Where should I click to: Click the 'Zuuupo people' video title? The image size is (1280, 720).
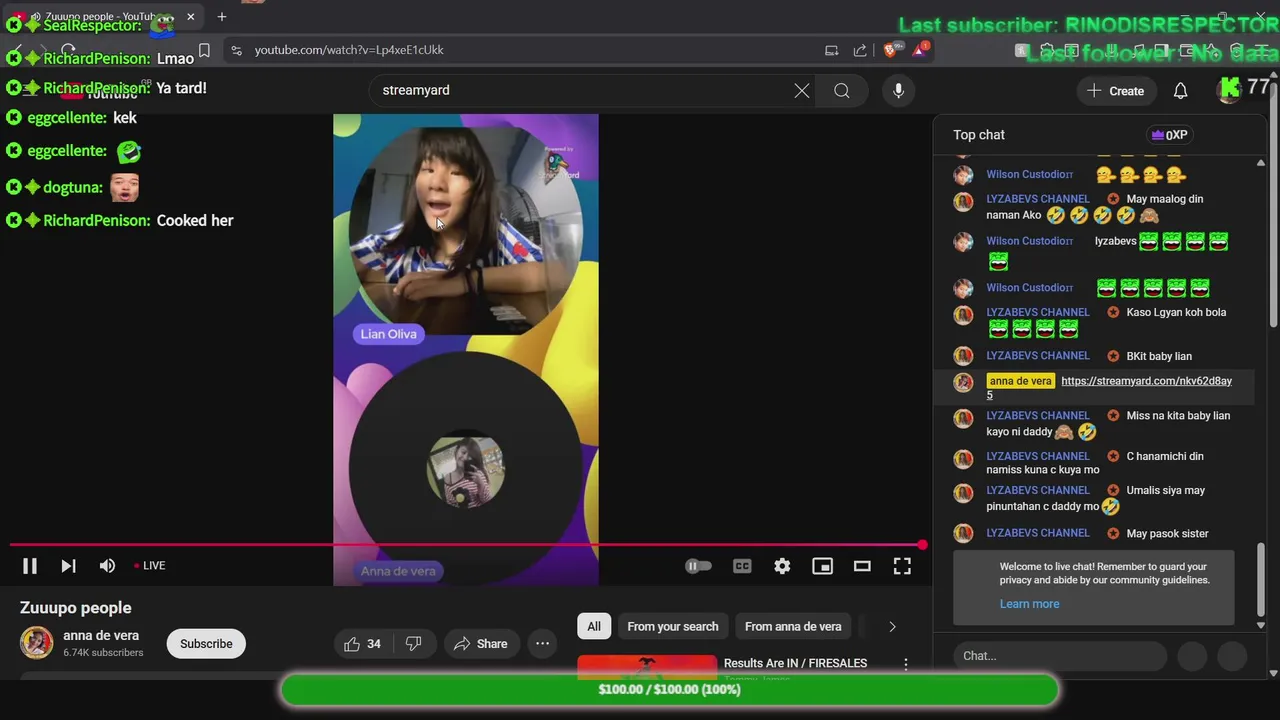(76, 608)
